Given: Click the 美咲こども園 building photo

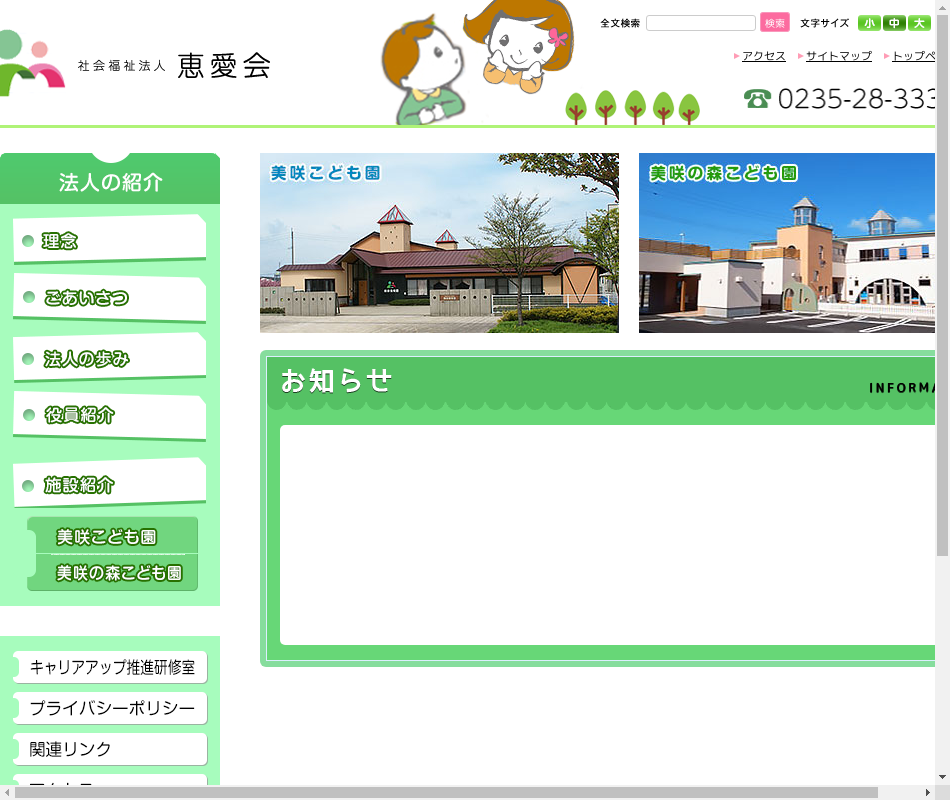Looking at the screenshot, I should coord(439,243).
